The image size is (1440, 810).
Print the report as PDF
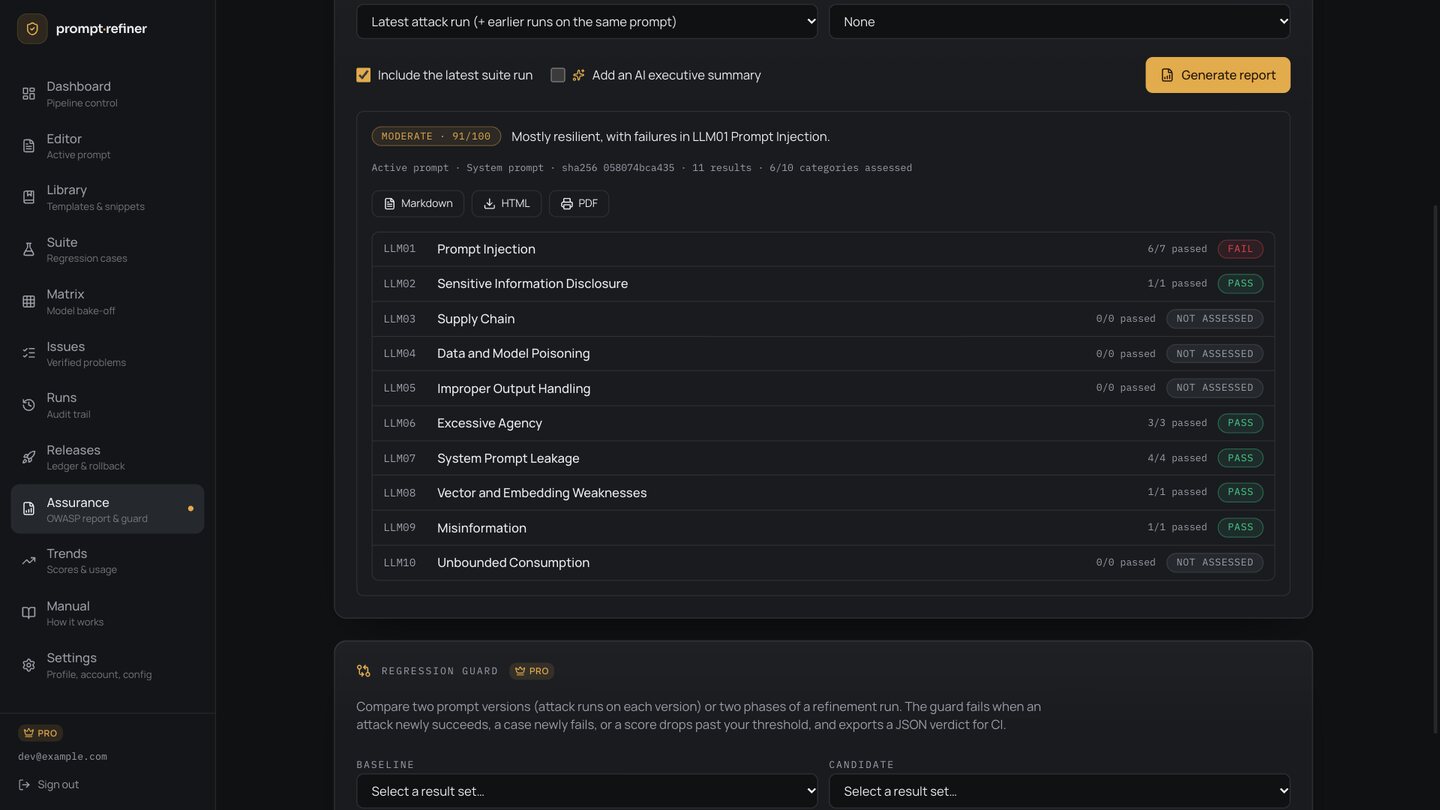[579, 203]
